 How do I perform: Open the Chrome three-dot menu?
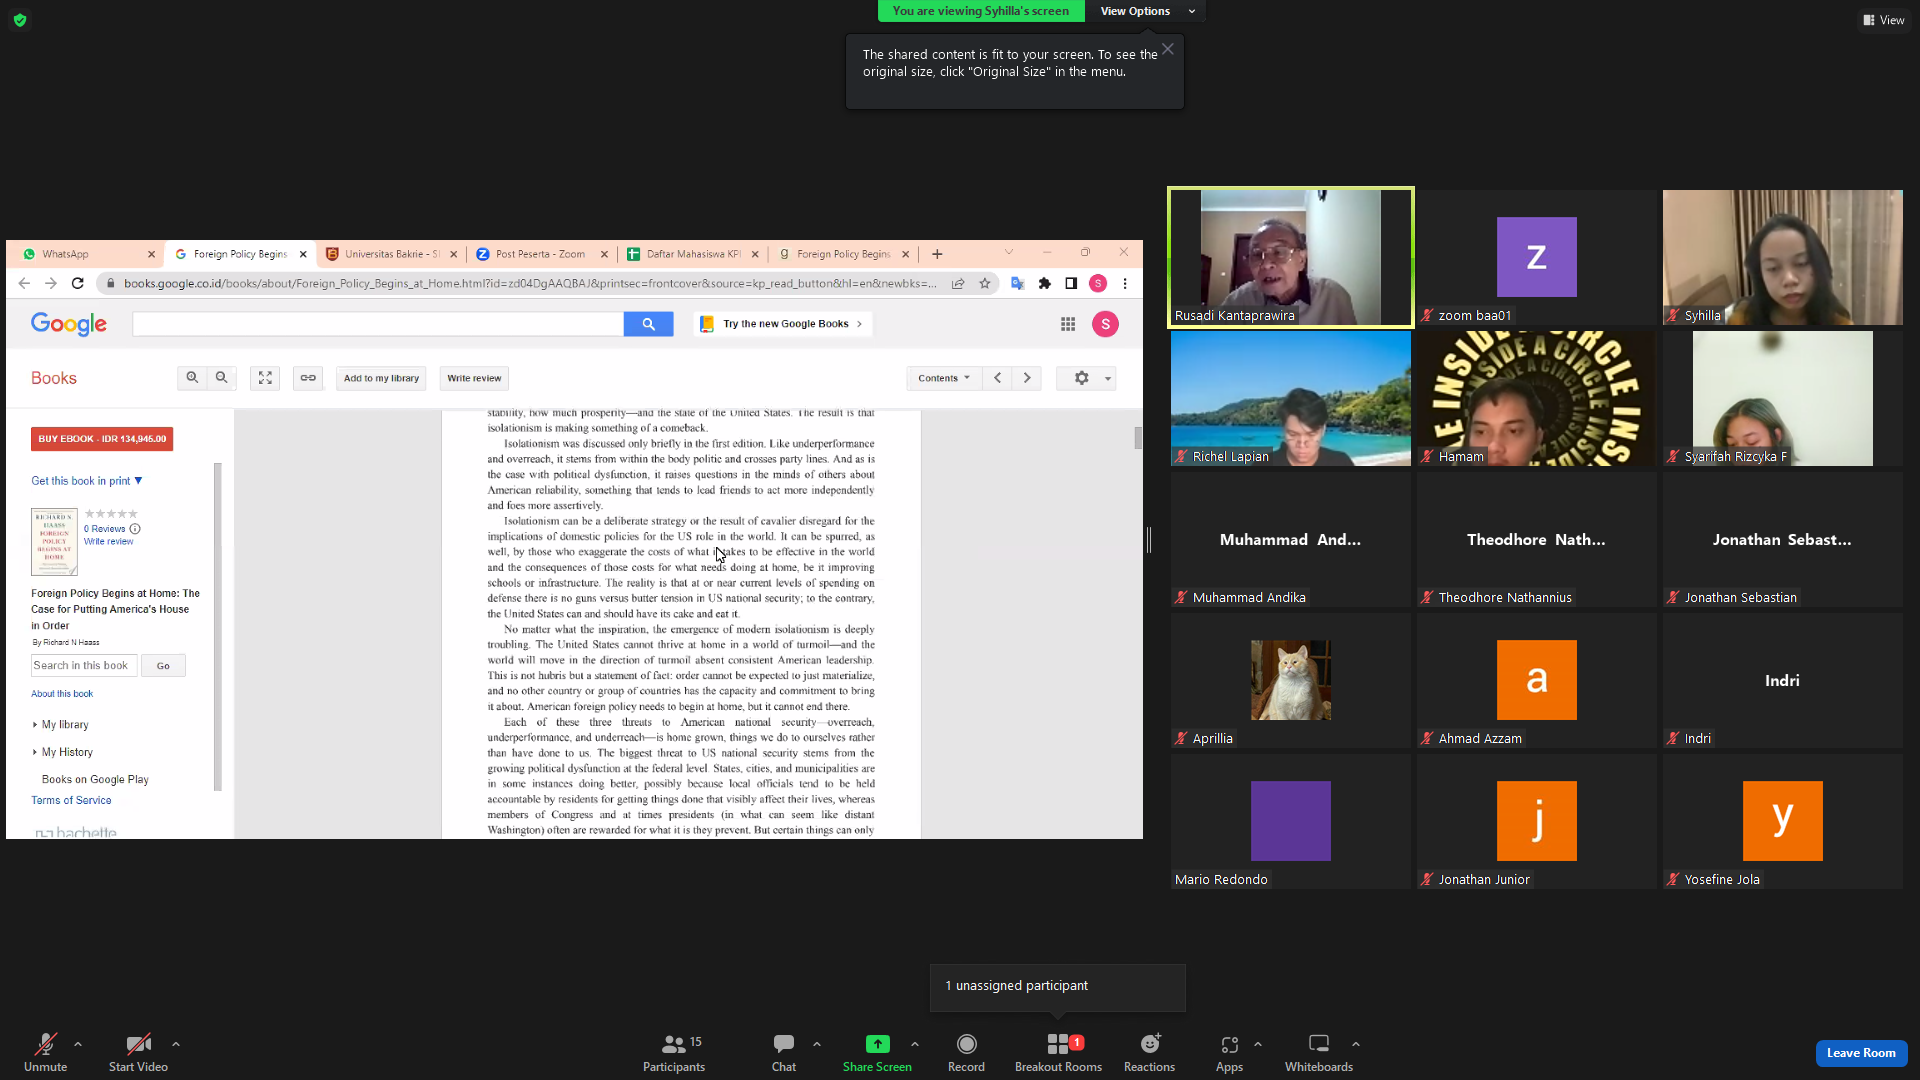coord(1125,283)
